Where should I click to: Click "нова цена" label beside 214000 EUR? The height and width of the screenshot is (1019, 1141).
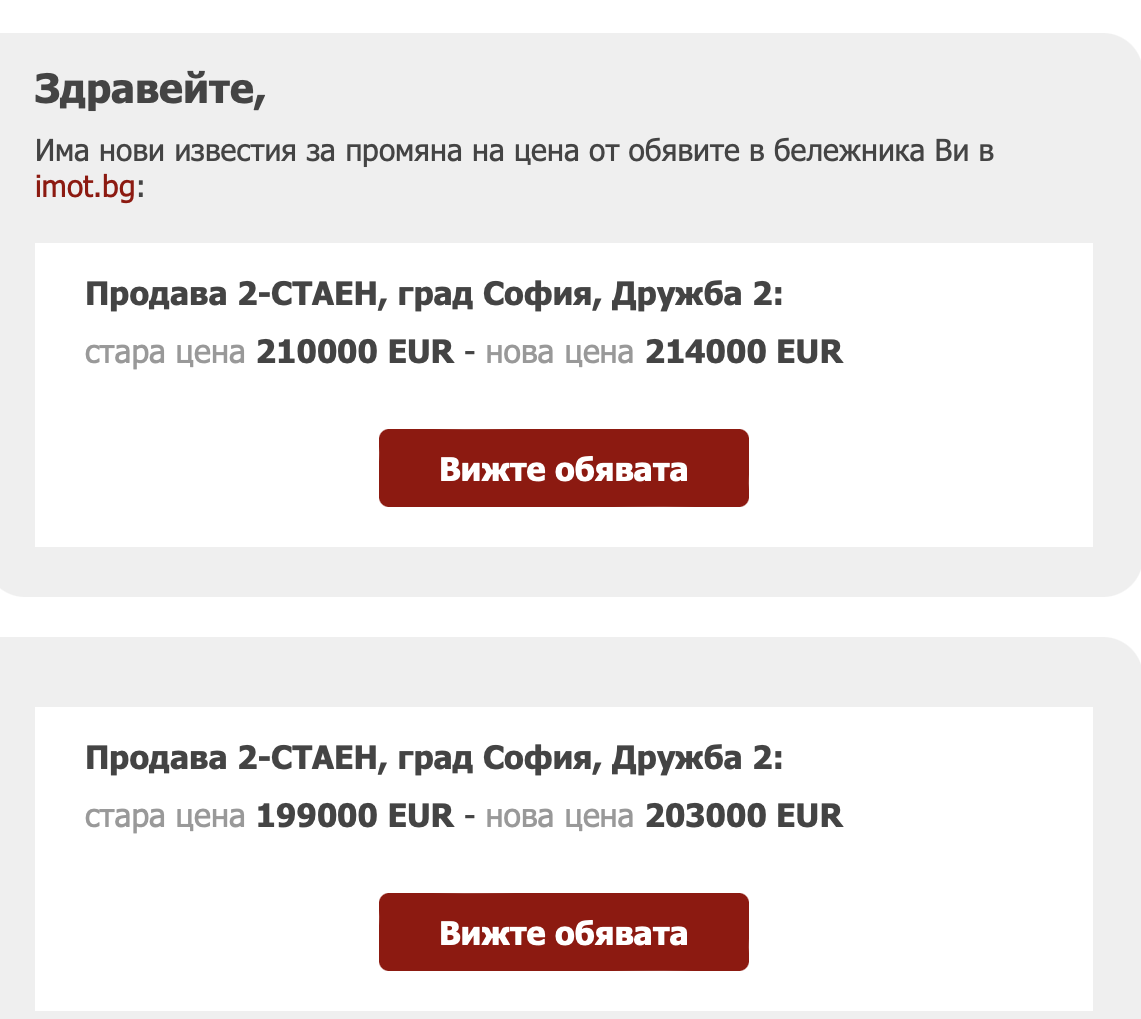pos(559,352)
